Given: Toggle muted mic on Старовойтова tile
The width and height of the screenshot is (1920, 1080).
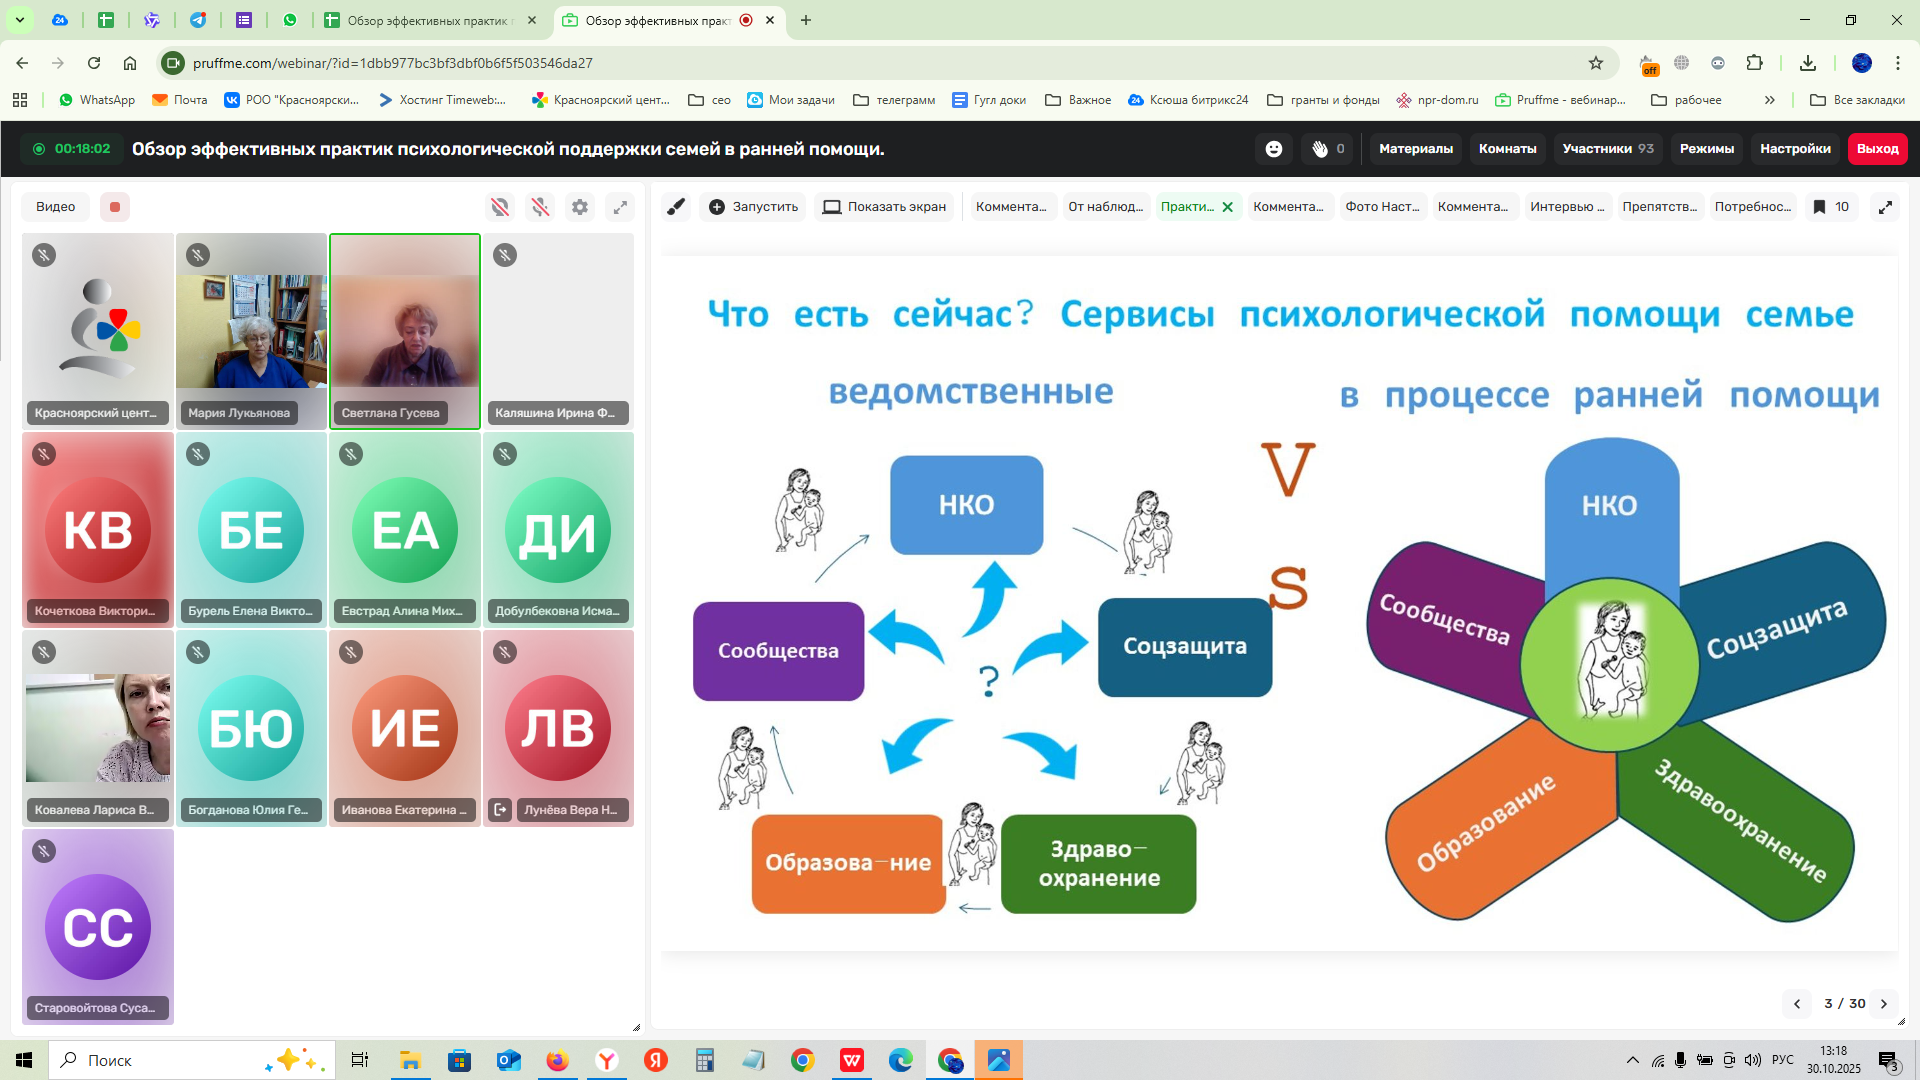Looking at the screenshot, I should click(x=44, y=851).
